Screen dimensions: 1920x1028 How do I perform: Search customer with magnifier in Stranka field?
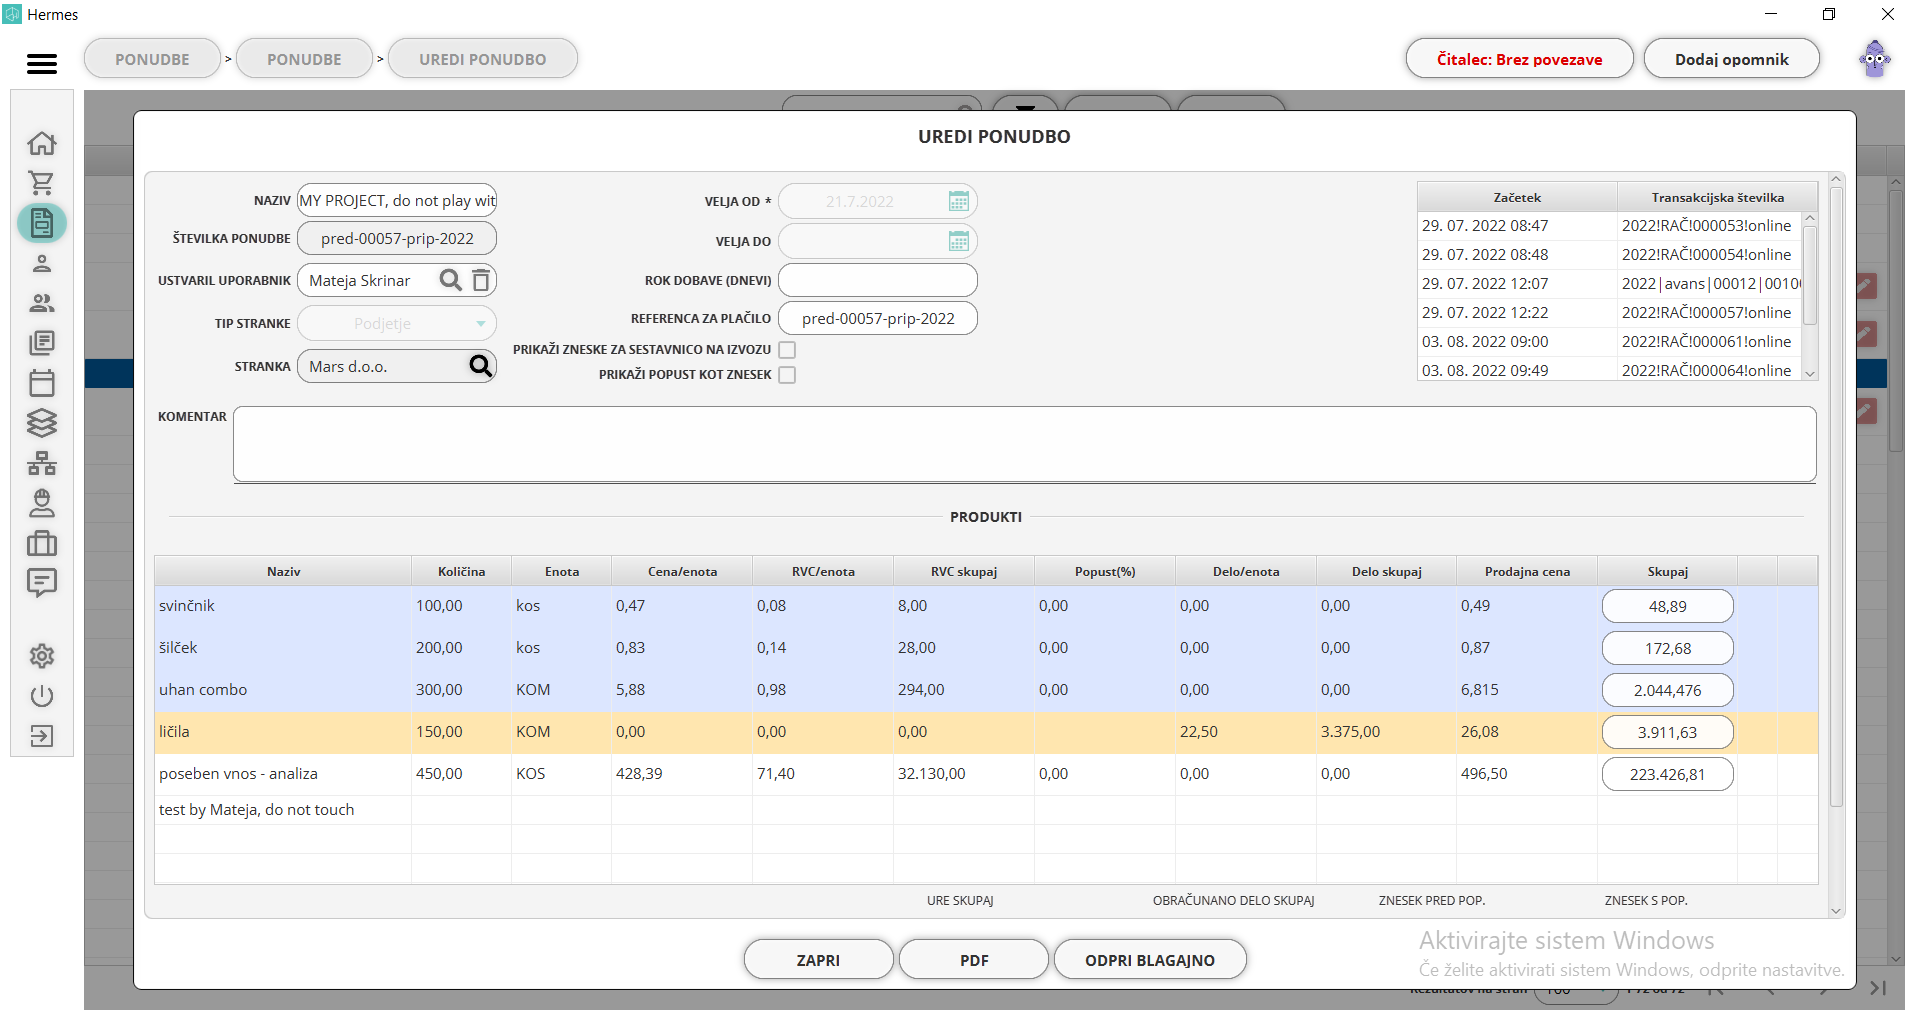tap(481, 366)
